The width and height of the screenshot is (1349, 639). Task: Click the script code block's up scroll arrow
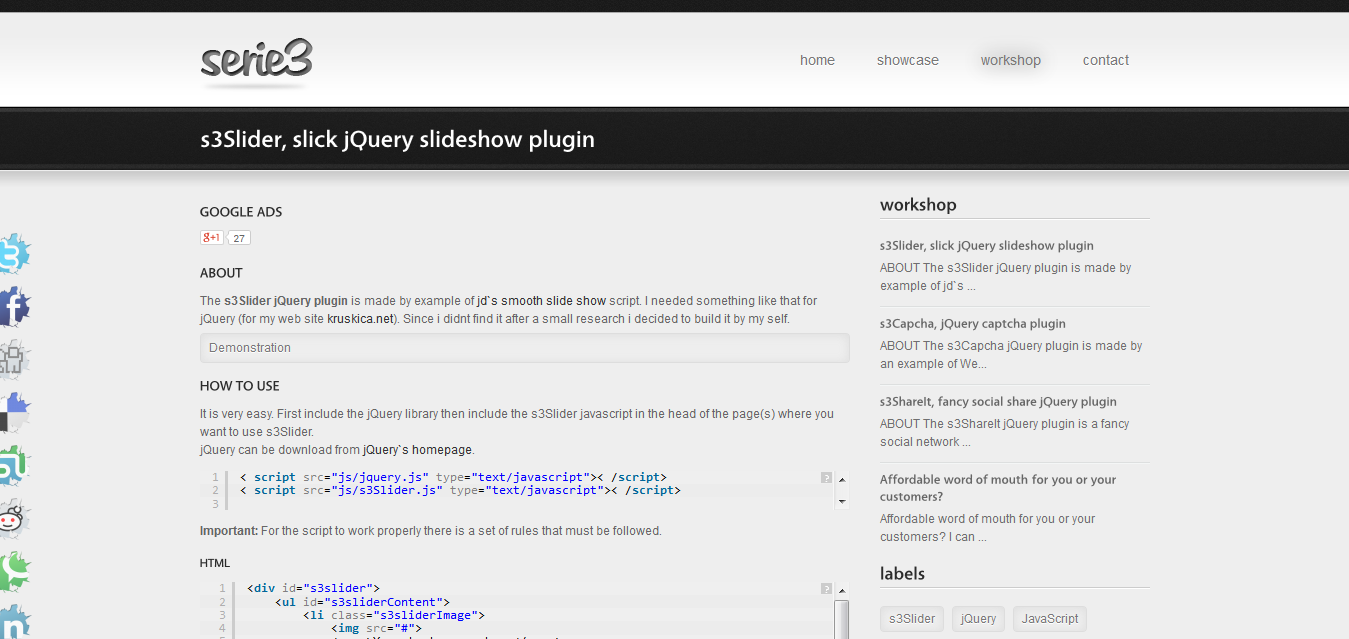click(842, 479)
